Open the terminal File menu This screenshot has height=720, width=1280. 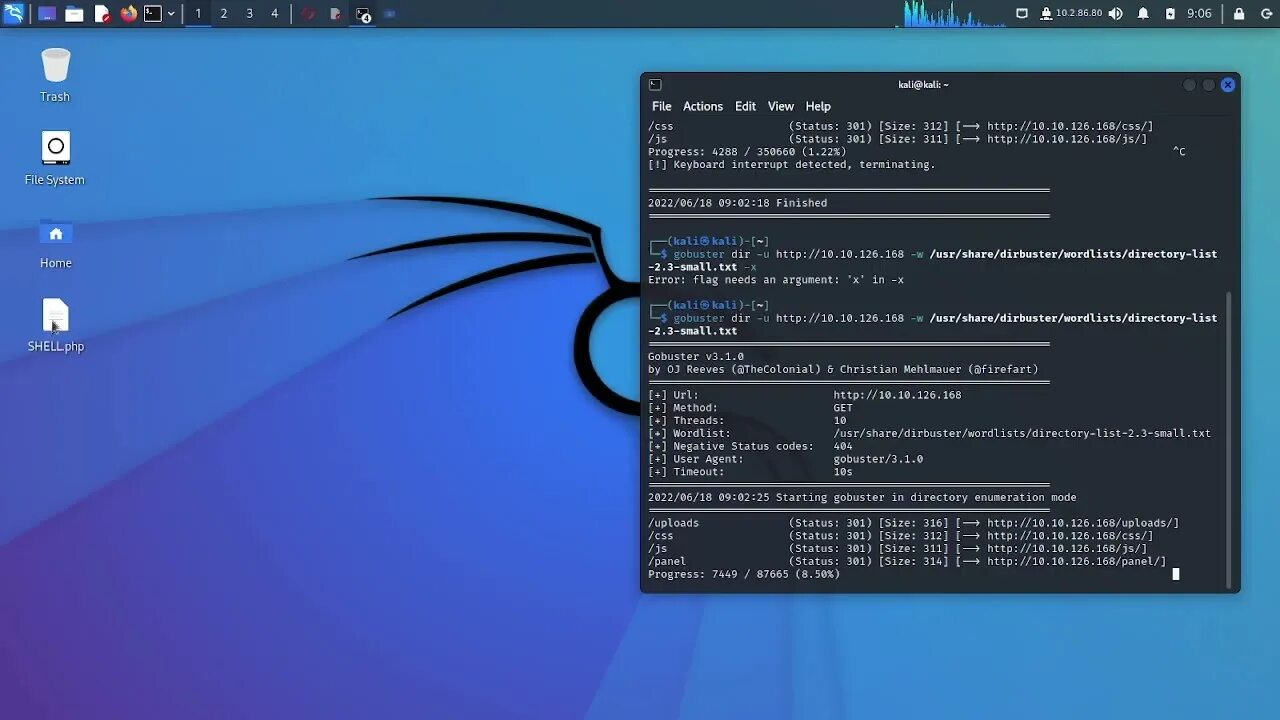(x=662, y=106)
